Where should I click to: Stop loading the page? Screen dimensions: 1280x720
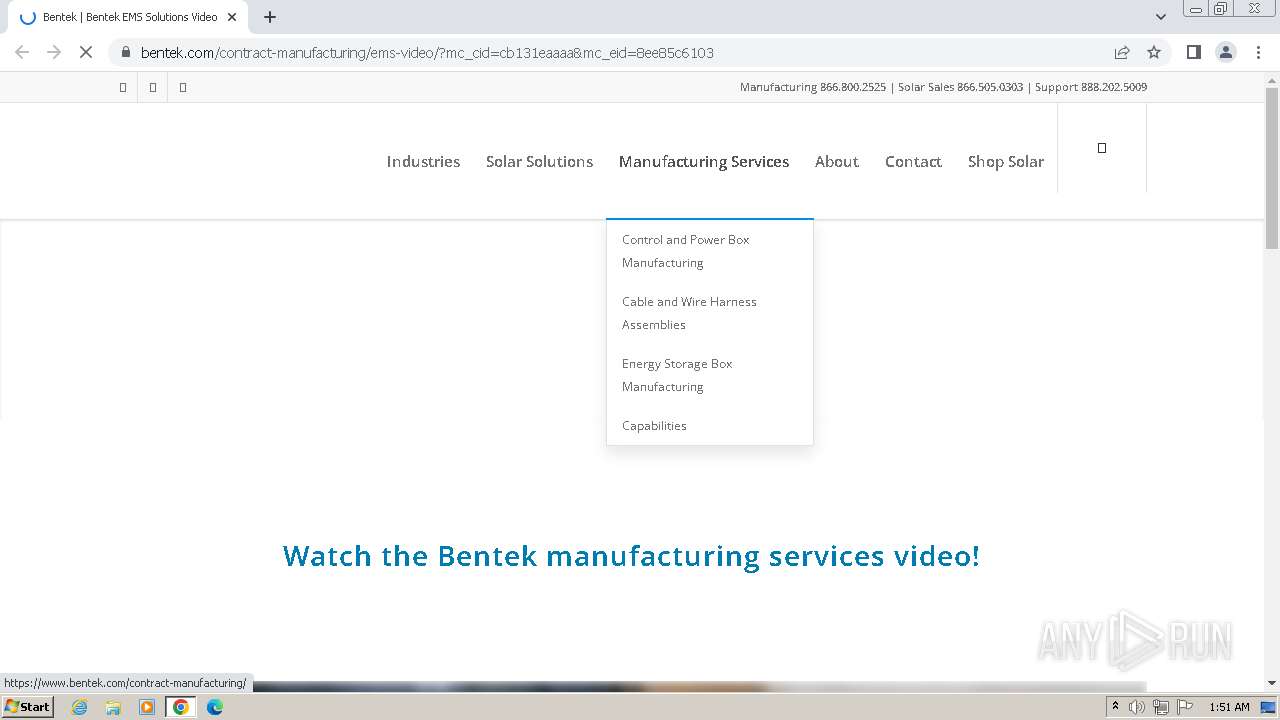pyautogui.click(x=86, y=52)
